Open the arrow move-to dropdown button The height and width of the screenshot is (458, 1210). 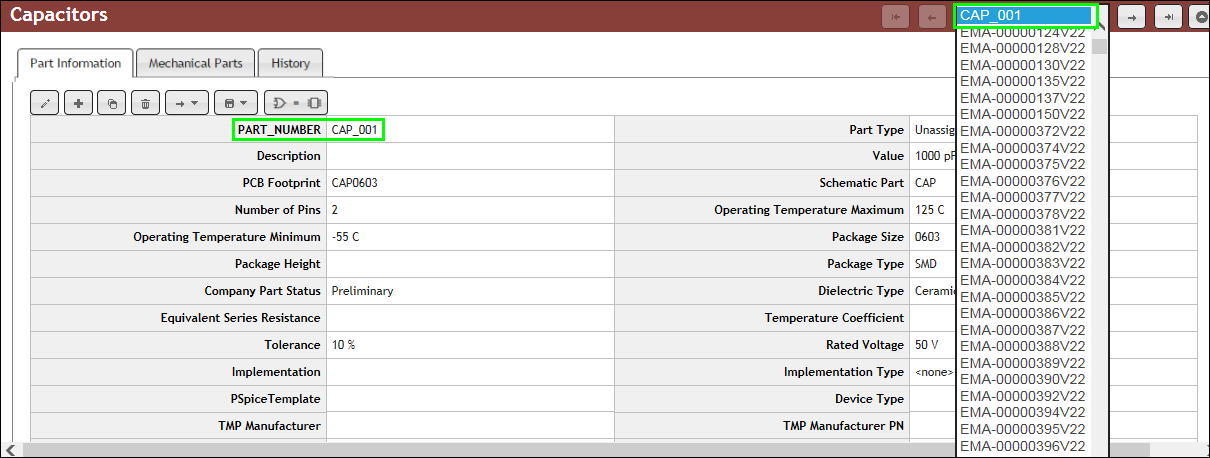tap(186, 102)
